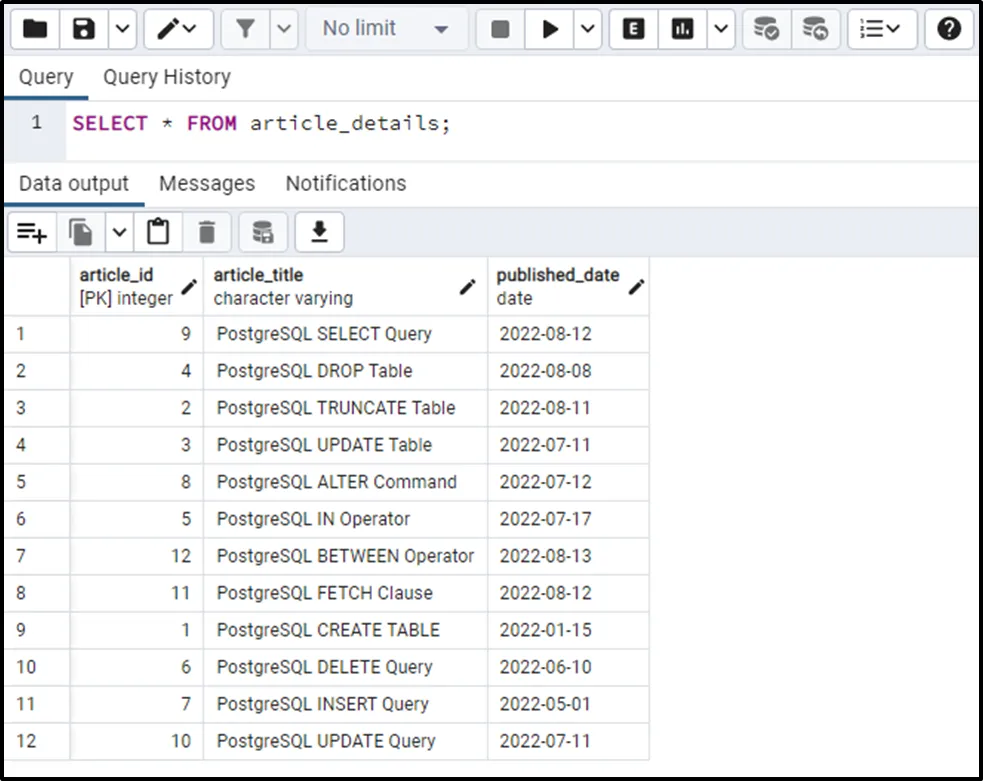This screenshot has height=781, width=983.
Task: Select the PostgreSQL BETWEEN Operator cell
Action: click(345, 556)
